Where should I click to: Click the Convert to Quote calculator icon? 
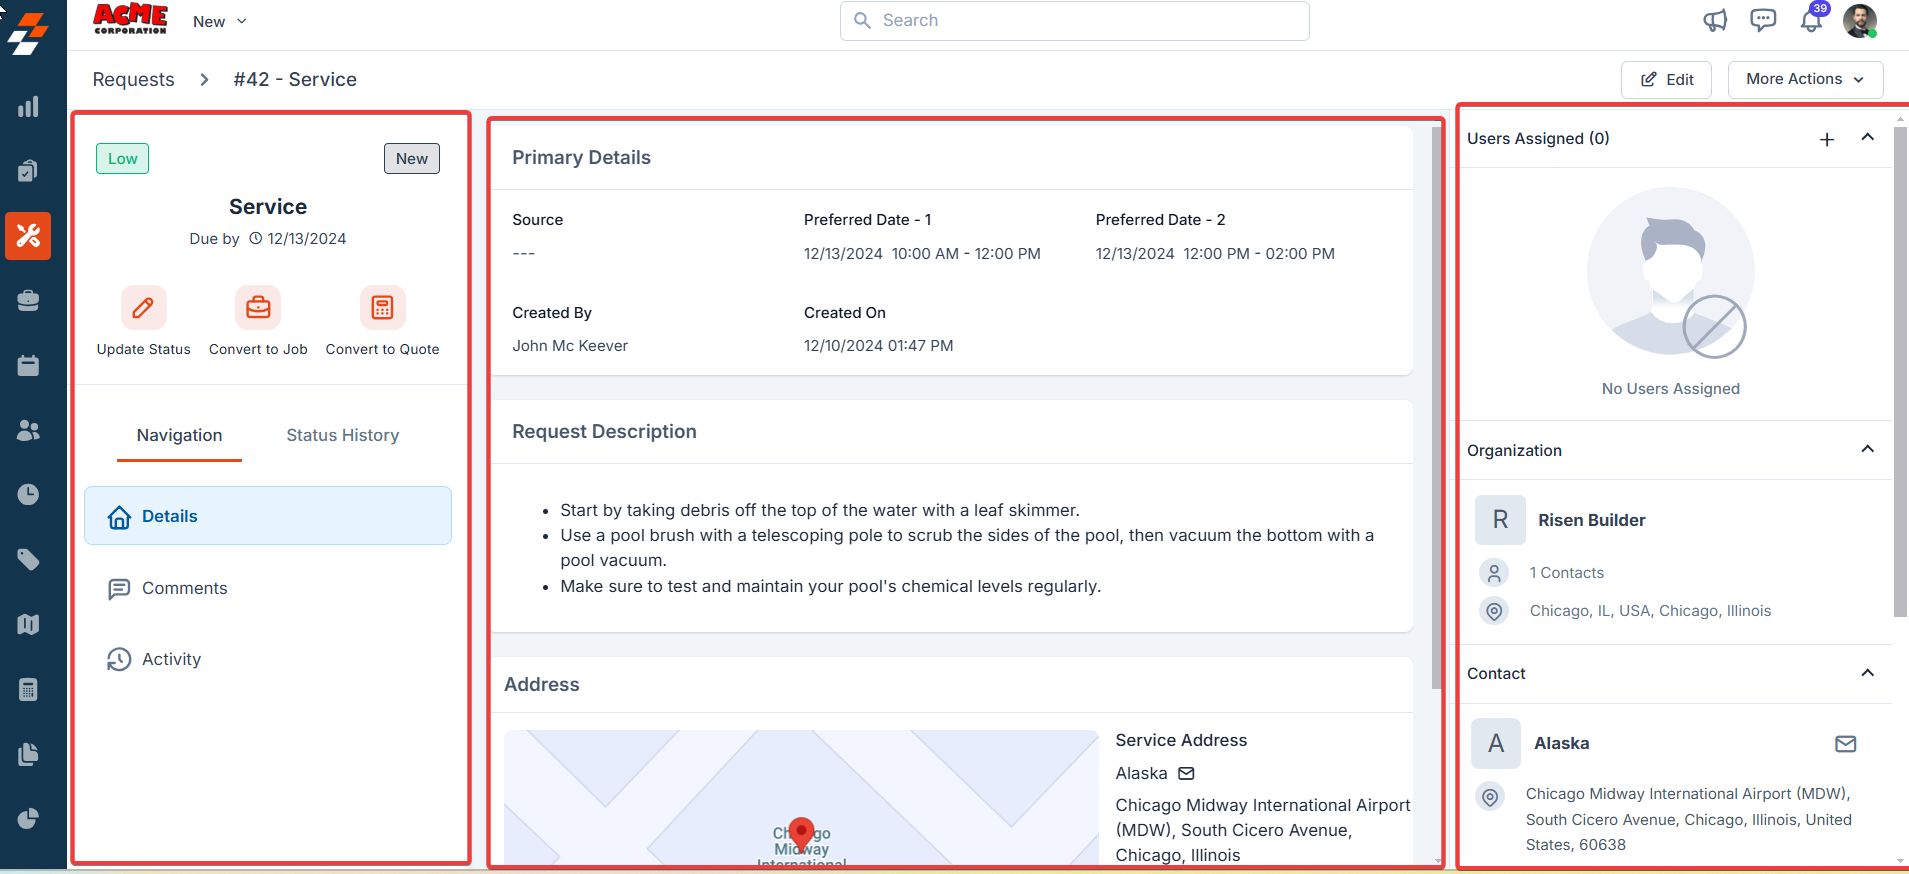(x=382, y=307)
